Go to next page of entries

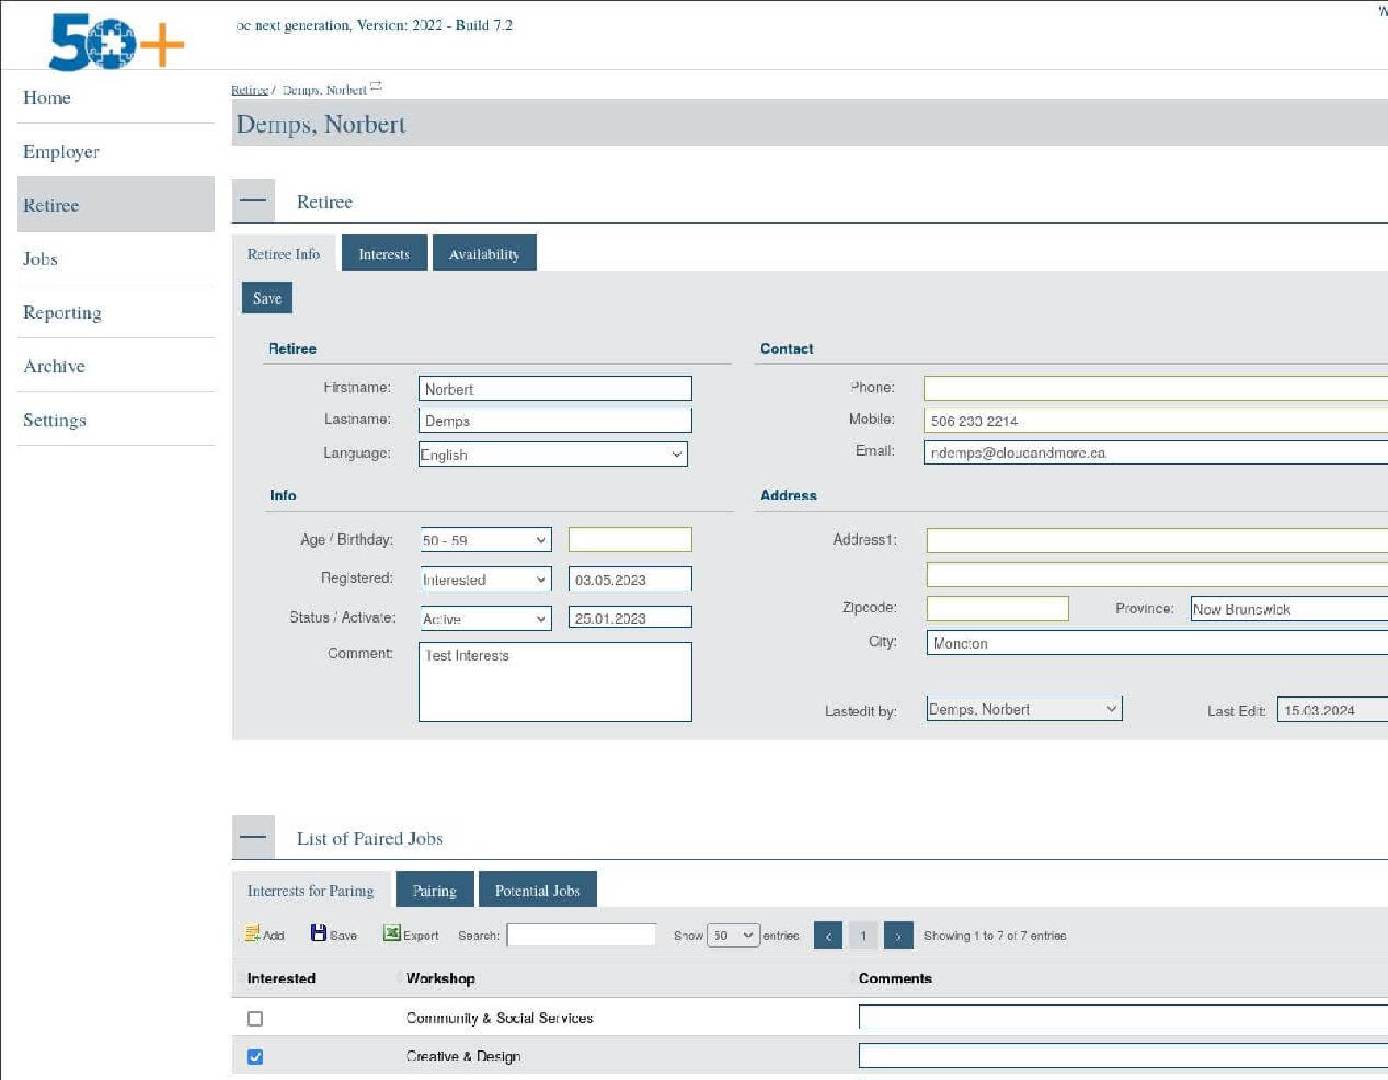tap(899, 935)
